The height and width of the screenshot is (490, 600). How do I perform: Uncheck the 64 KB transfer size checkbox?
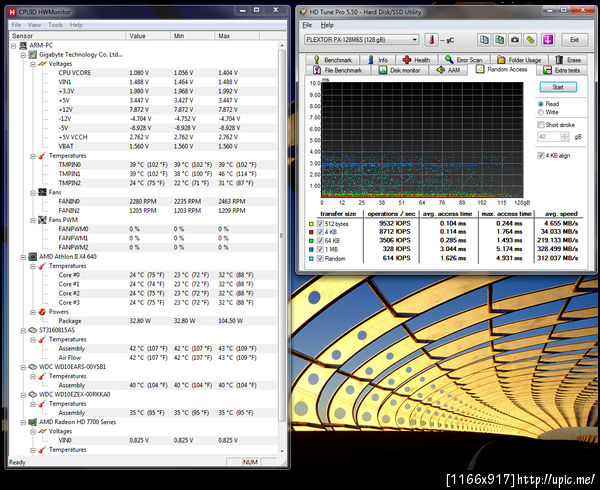(320, 241)
